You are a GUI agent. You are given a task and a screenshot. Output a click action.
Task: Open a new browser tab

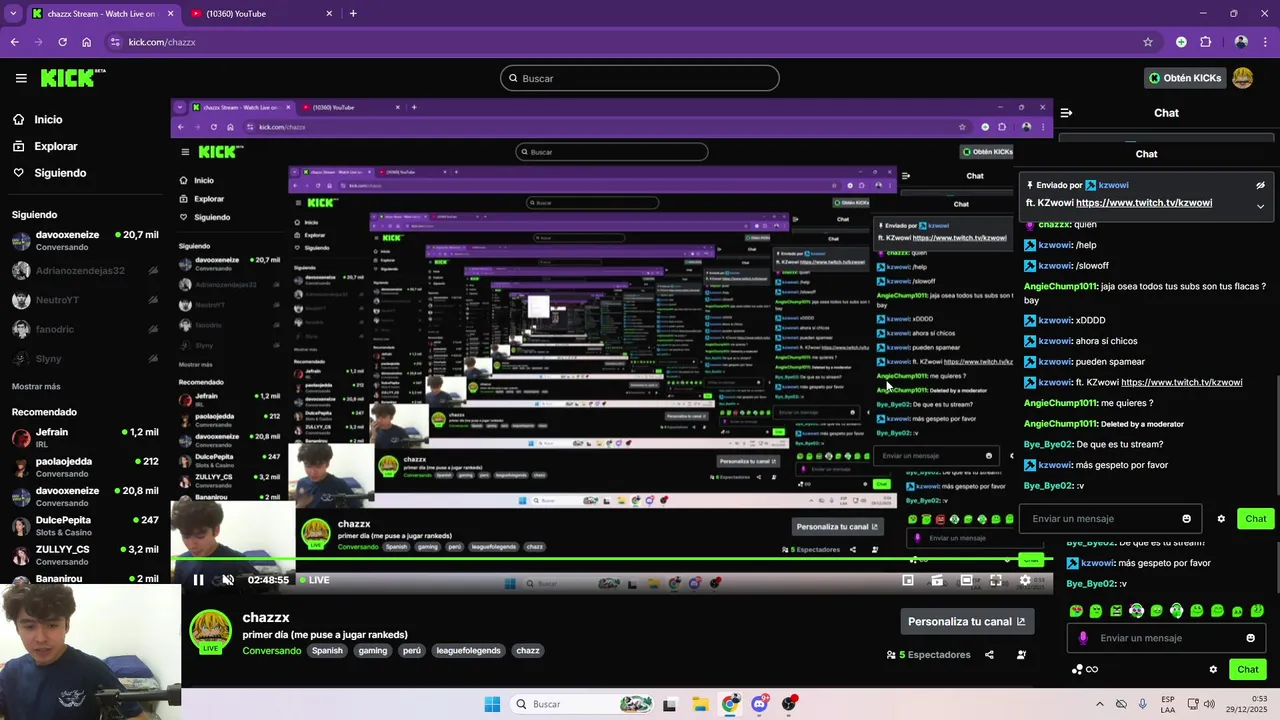pyautogui.click(x=353, y=14)
